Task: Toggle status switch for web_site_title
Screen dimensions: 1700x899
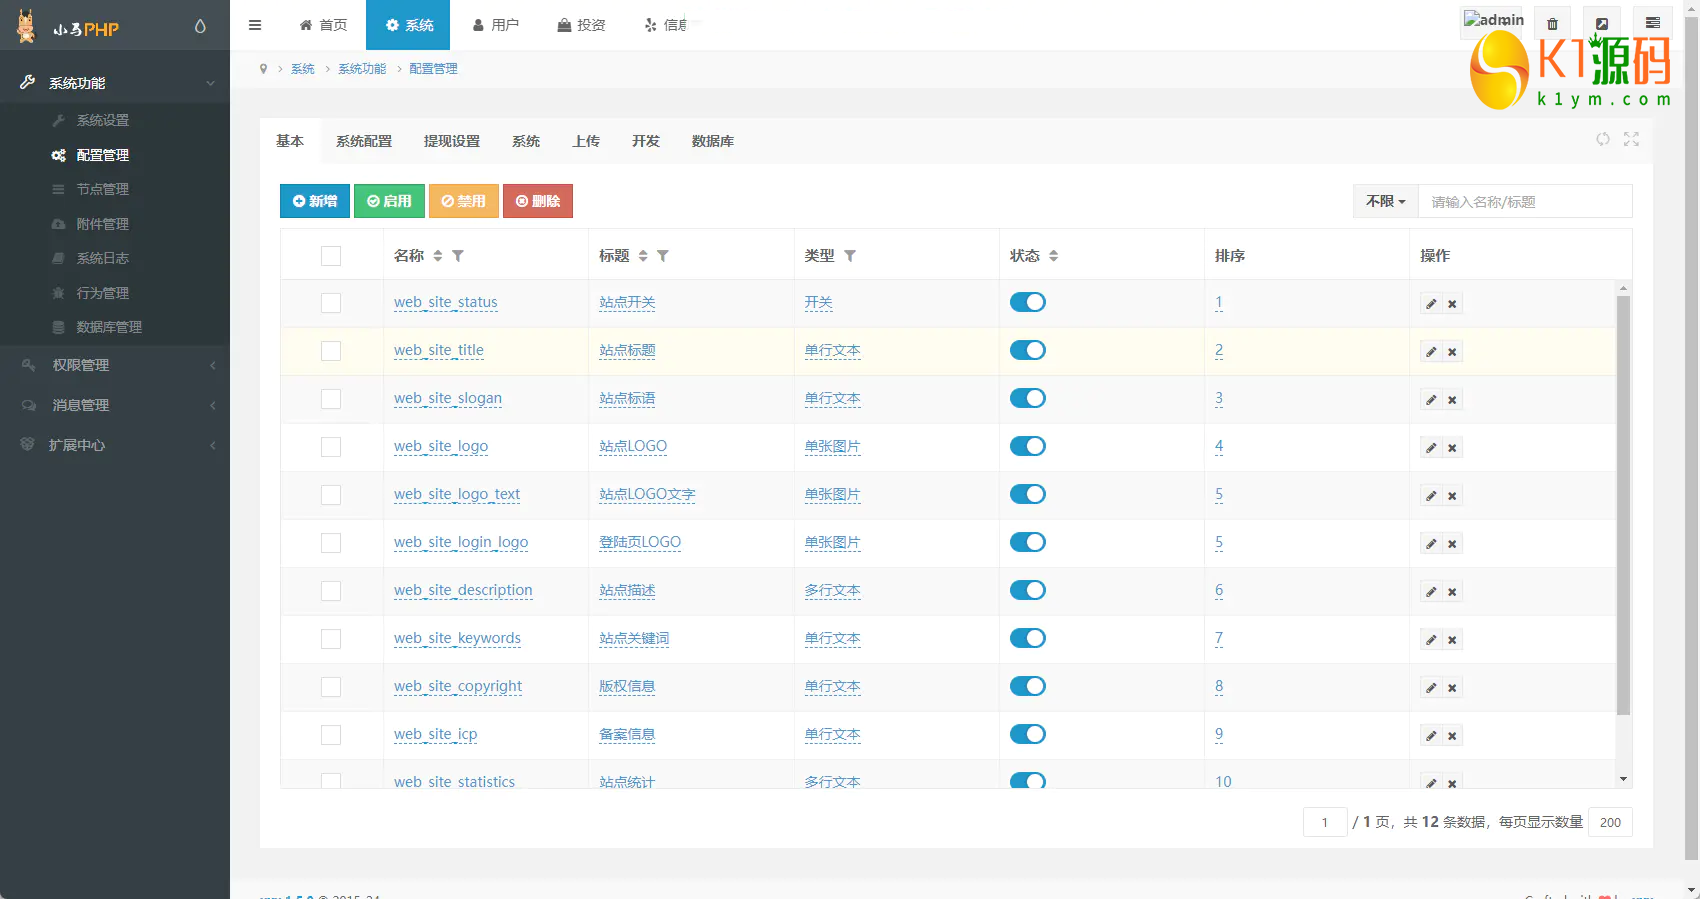Action: 1027,350
